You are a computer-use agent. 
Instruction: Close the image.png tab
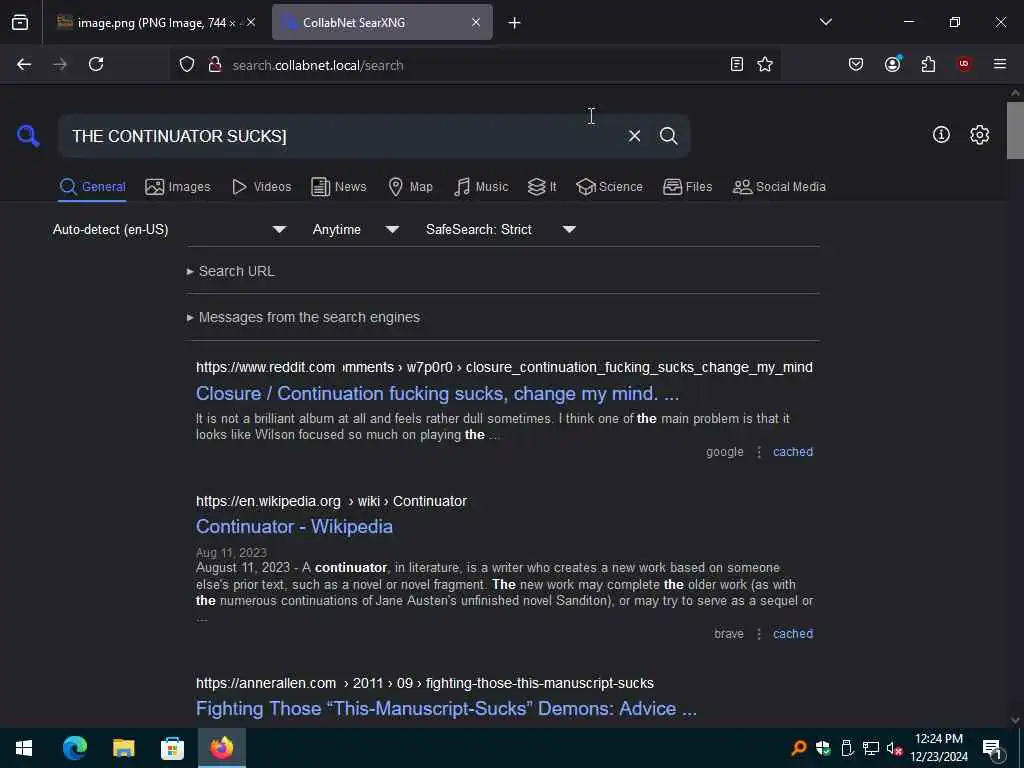pyautogui.click(x=251, y=22)
